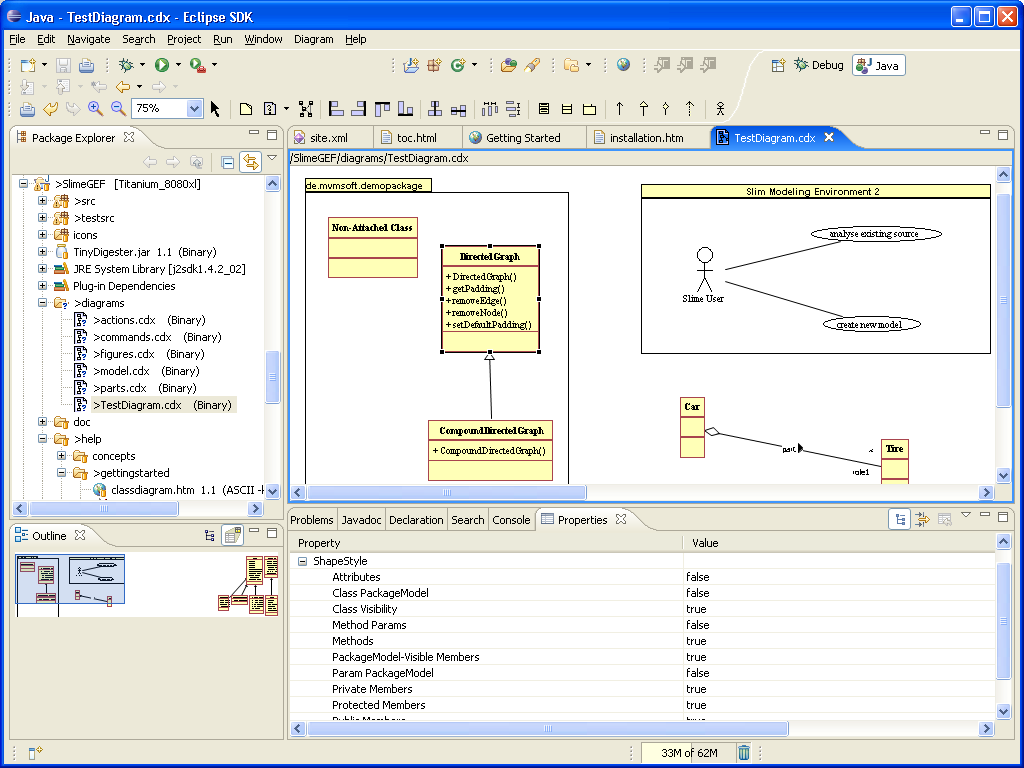Expand the concepts folder node

pyautogui.click(x=61, y=456)
